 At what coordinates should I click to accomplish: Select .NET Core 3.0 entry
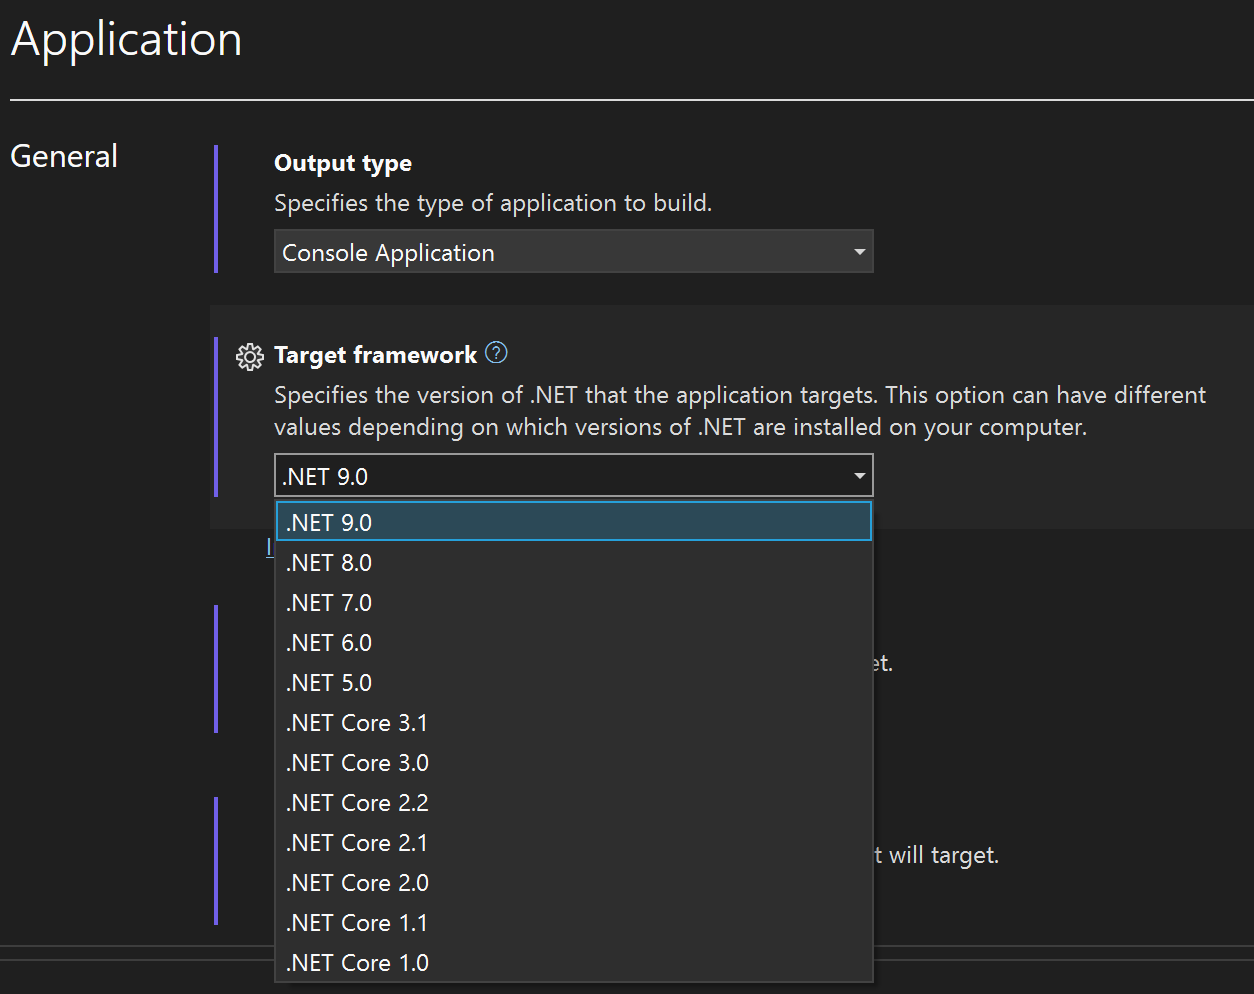coord(574,762)
